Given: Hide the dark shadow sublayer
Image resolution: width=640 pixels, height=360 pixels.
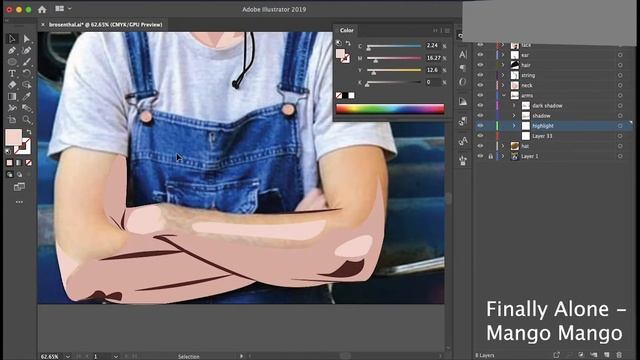Looking at the screenshot, I should (480, 105).
